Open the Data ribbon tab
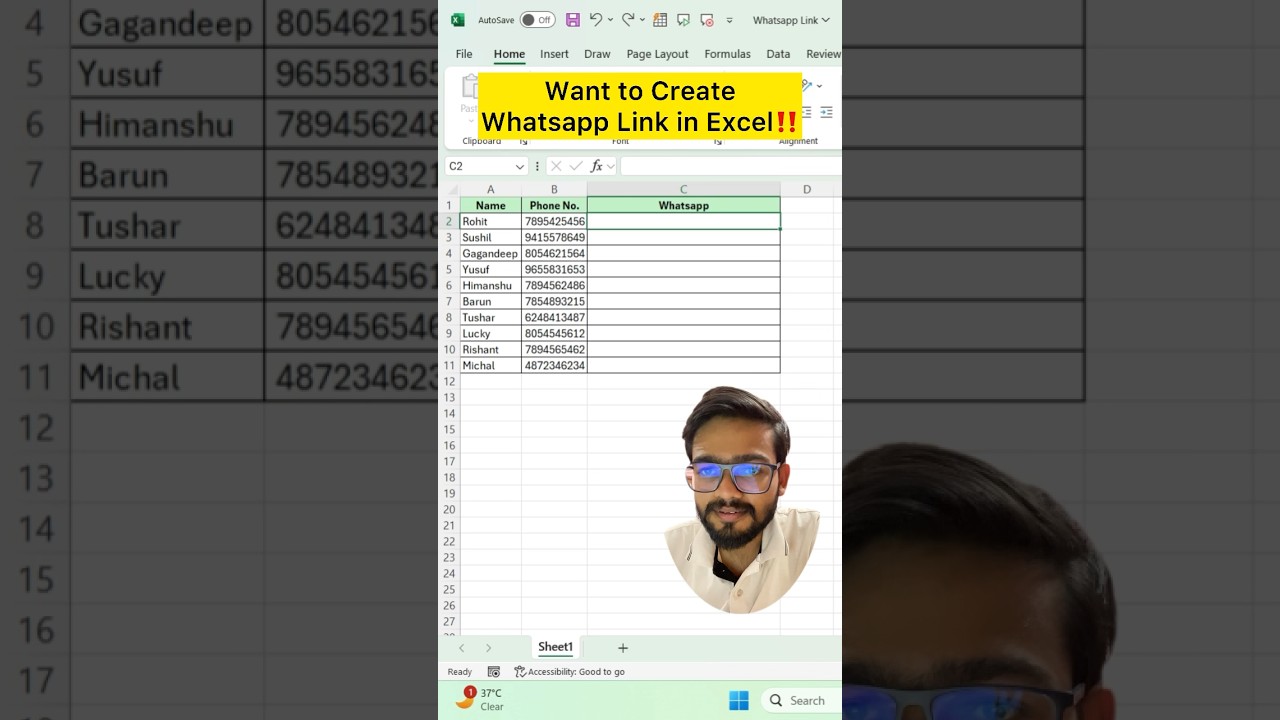The height and width of the screenshot is (720, 1280). point(778,54)
